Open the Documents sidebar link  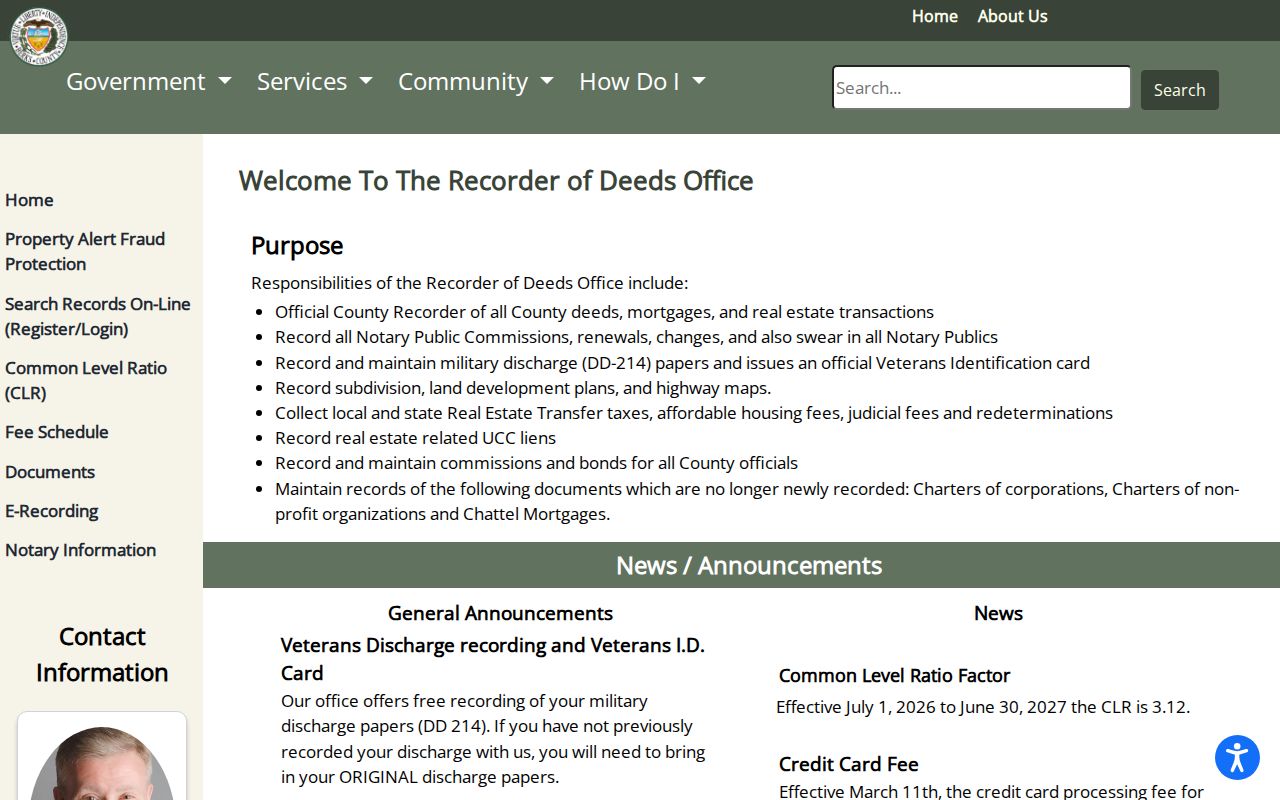pyautogui.click(x=50, y=472)
